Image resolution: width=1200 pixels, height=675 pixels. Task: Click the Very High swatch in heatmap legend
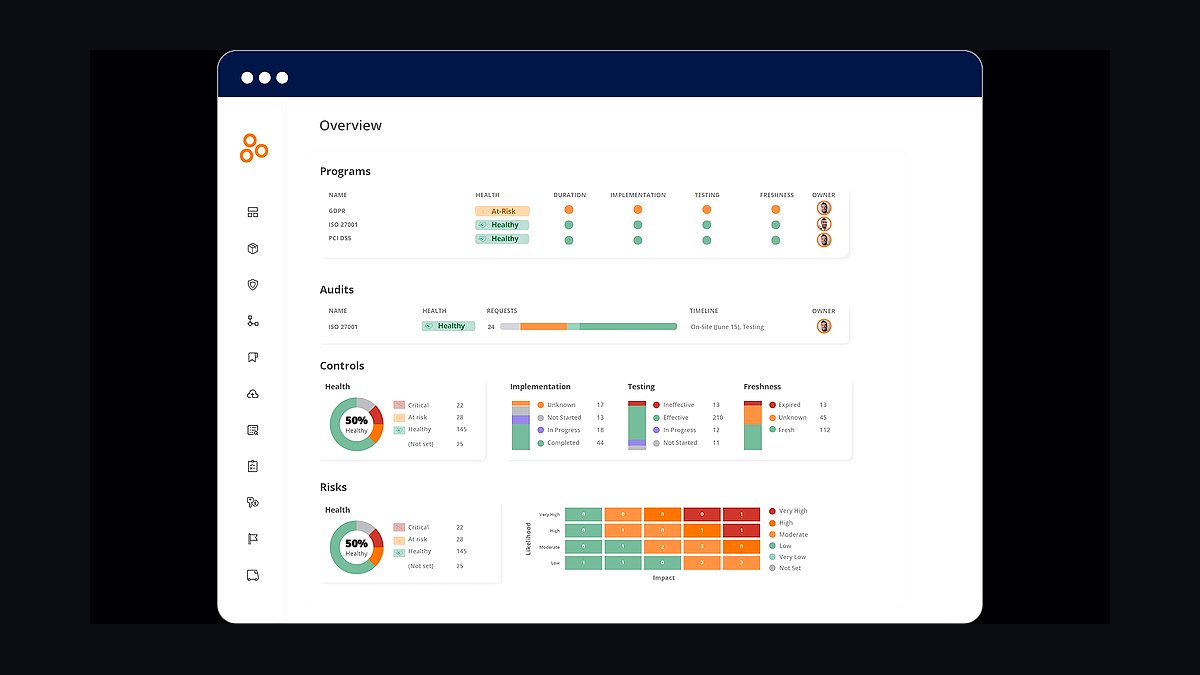(772, 511)
